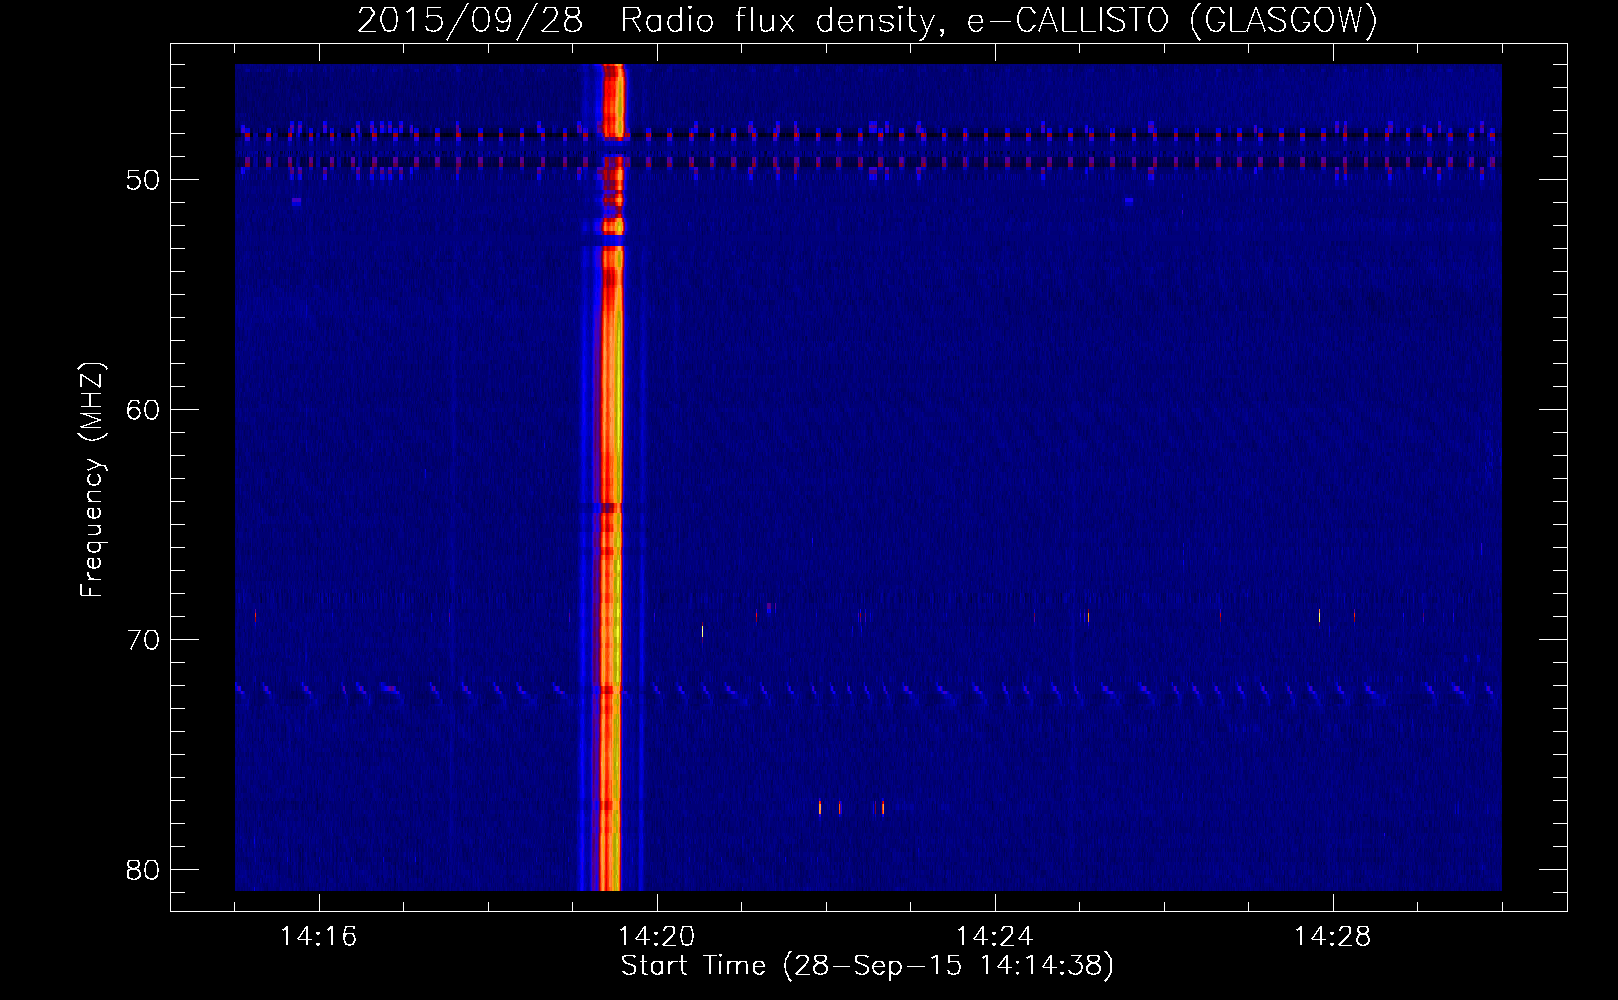Click the 60 frequency tick label
Viewport: 1618px width, 1000px height.
click(143, 410)
